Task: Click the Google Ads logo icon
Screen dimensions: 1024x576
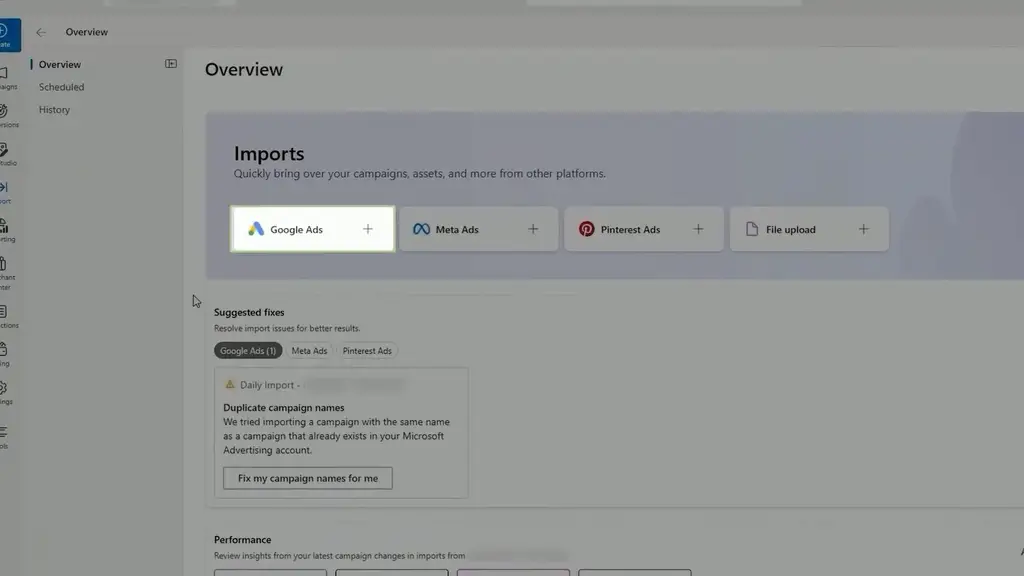Action: click(x=255, y=229)
